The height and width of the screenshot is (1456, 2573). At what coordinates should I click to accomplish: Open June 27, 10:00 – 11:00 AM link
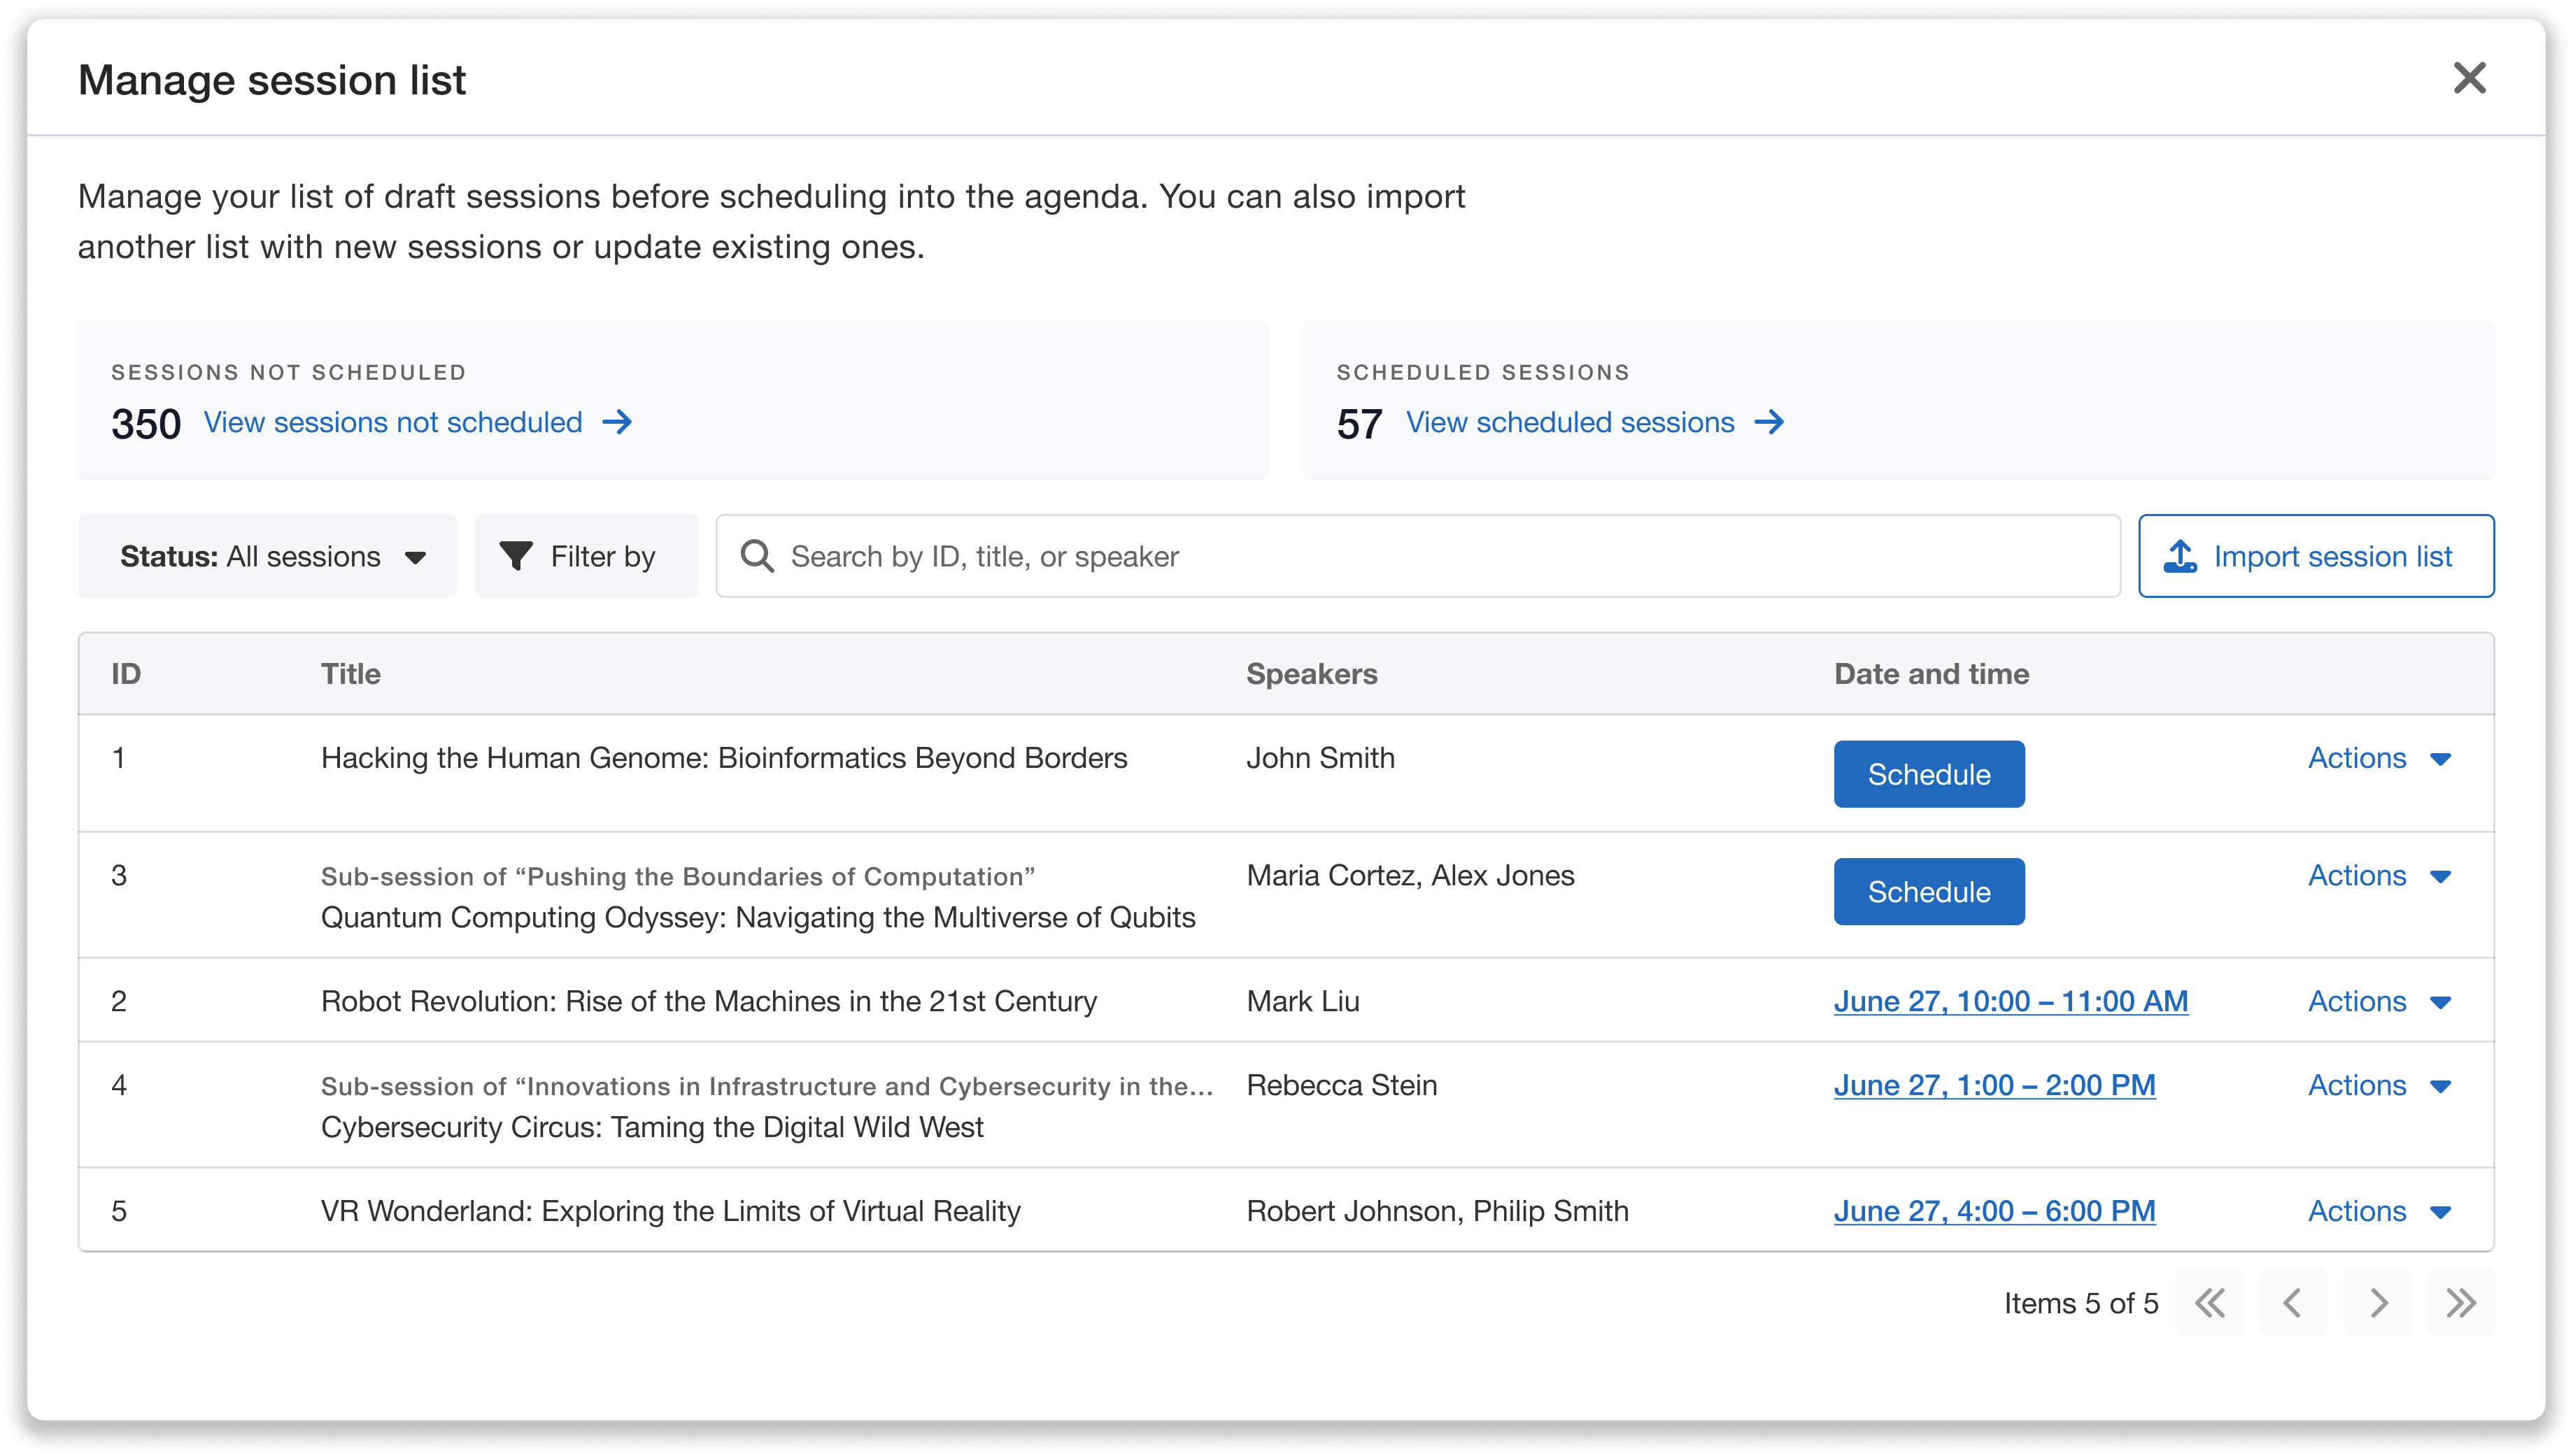point(2011,1001)
